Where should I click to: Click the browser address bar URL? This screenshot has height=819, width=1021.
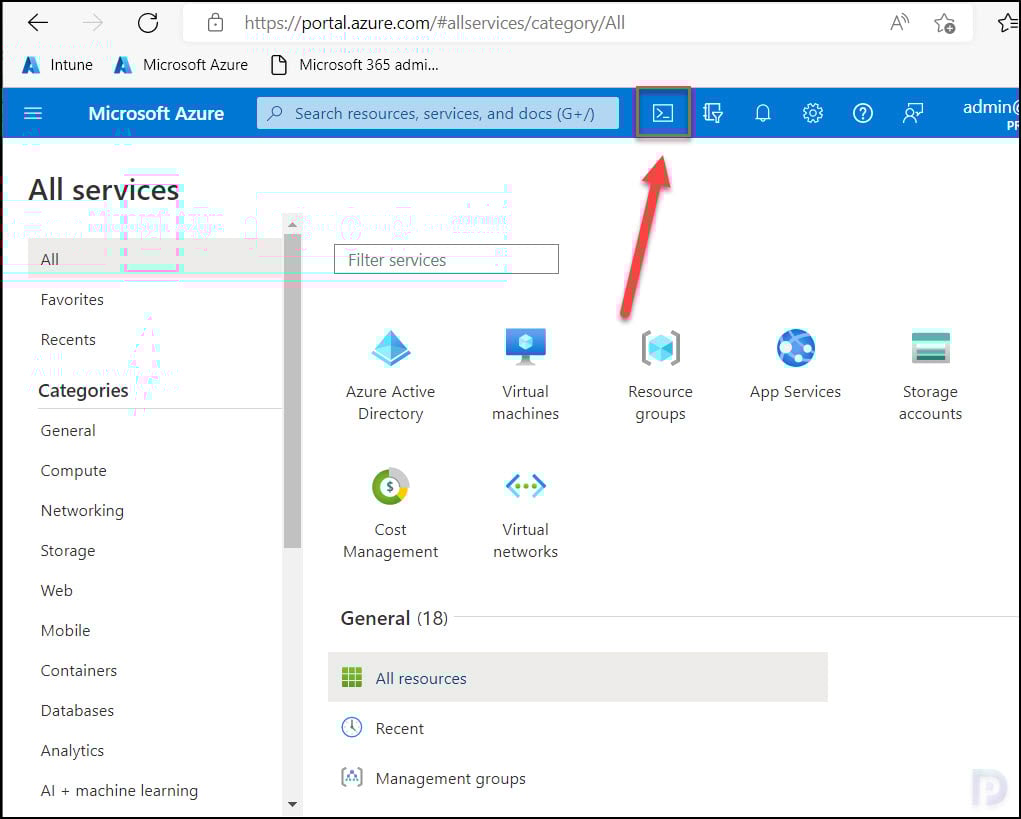[x=434, y=23]
